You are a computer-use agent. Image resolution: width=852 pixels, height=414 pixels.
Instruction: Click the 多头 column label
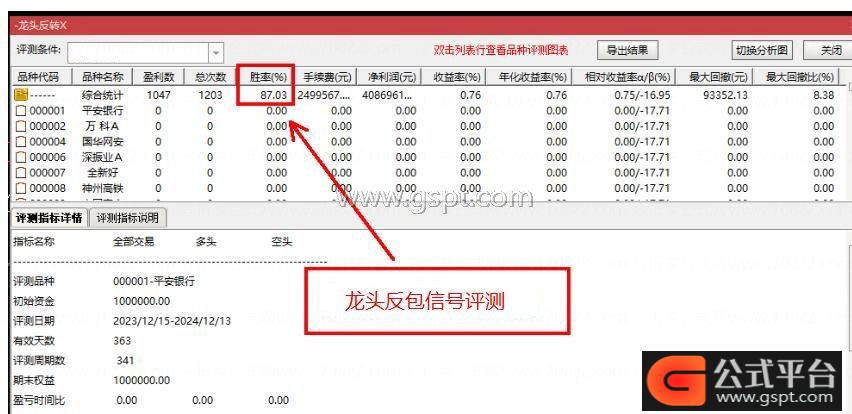[206, 242]
